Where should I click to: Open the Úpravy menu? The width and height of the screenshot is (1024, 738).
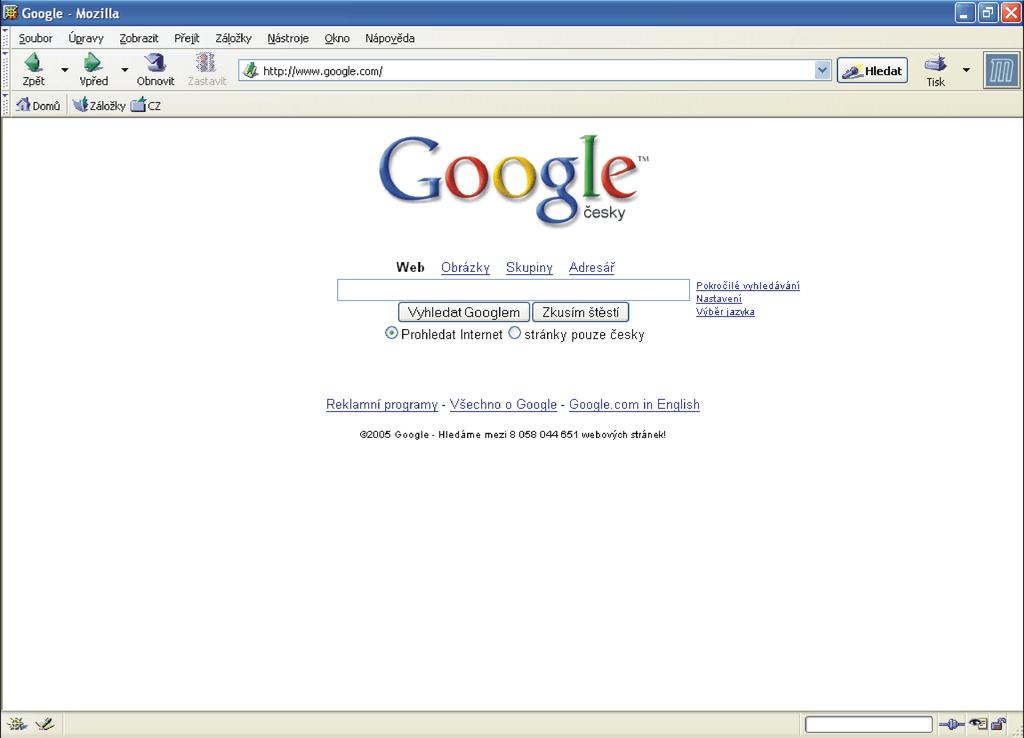86,39
